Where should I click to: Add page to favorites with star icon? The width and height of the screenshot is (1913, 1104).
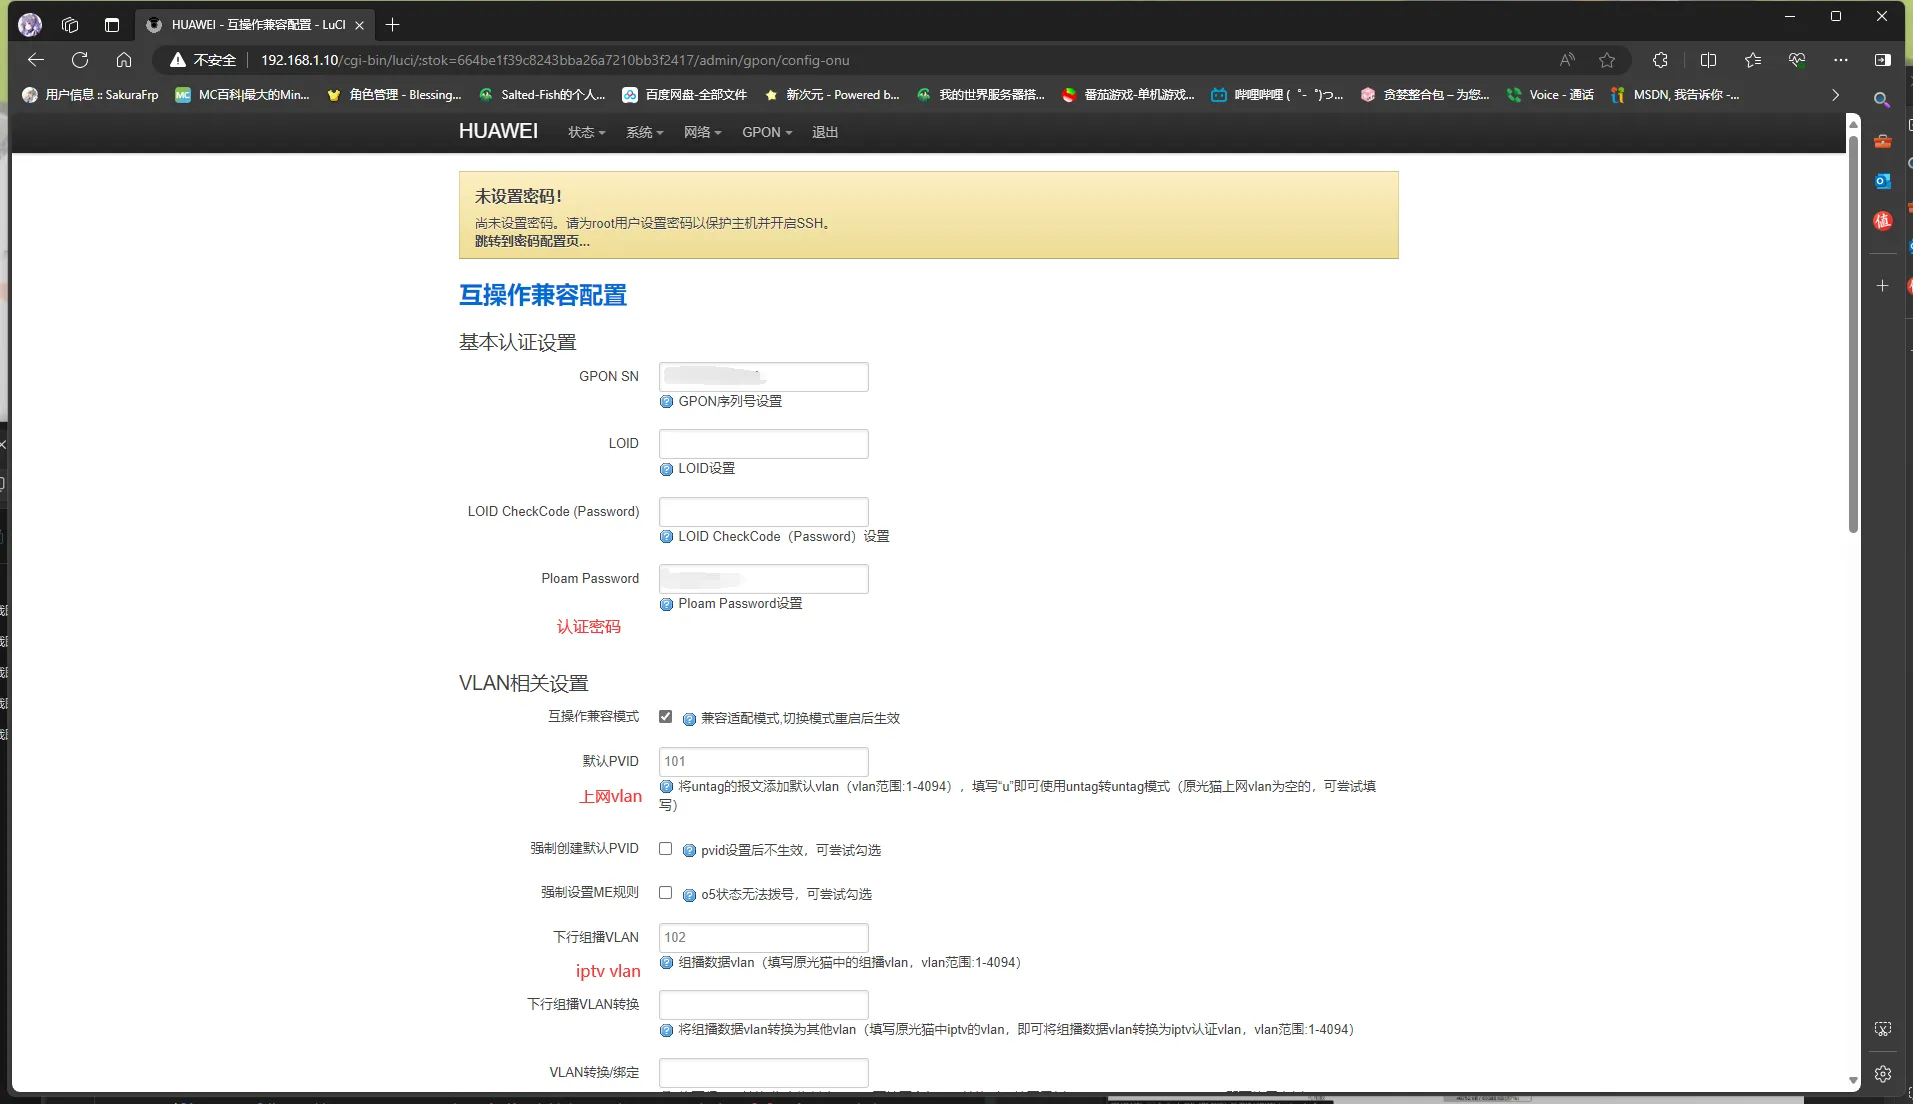(1607, 60)
